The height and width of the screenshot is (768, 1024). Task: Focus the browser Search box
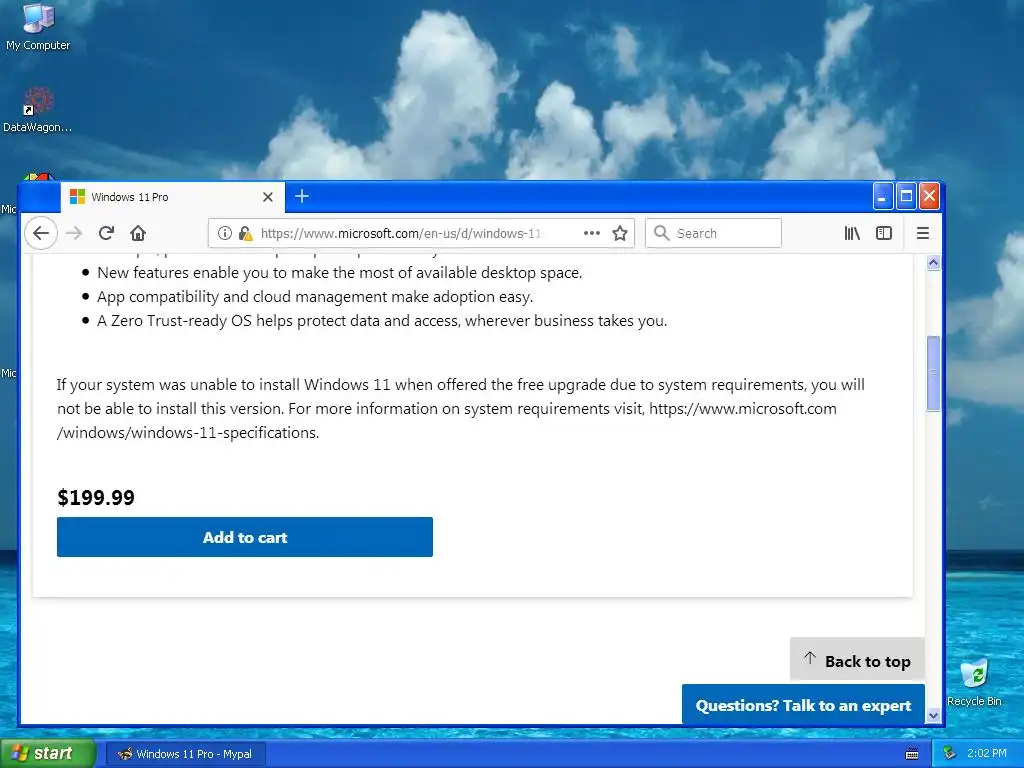tap(713, 233)
